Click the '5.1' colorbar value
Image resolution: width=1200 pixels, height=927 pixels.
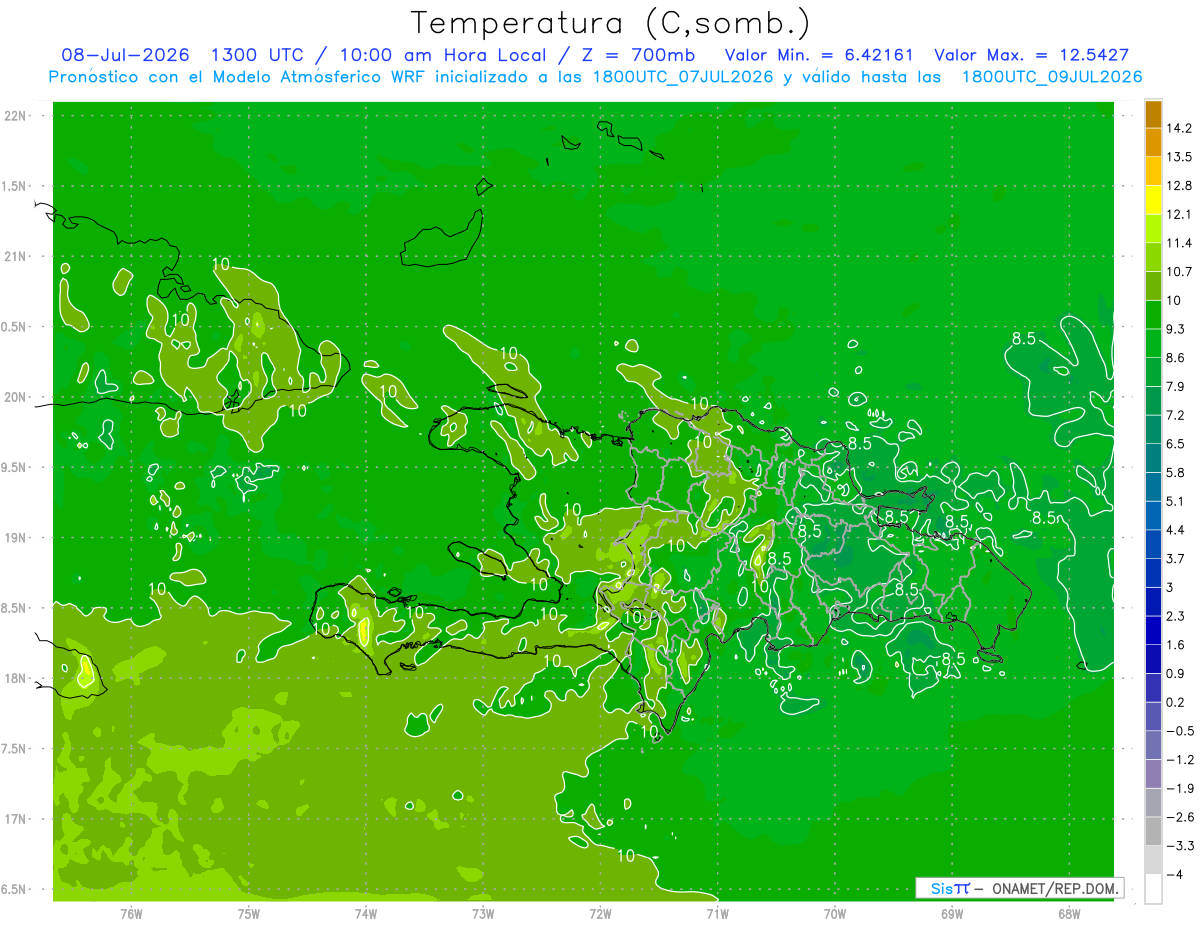tap(1176, 501)
